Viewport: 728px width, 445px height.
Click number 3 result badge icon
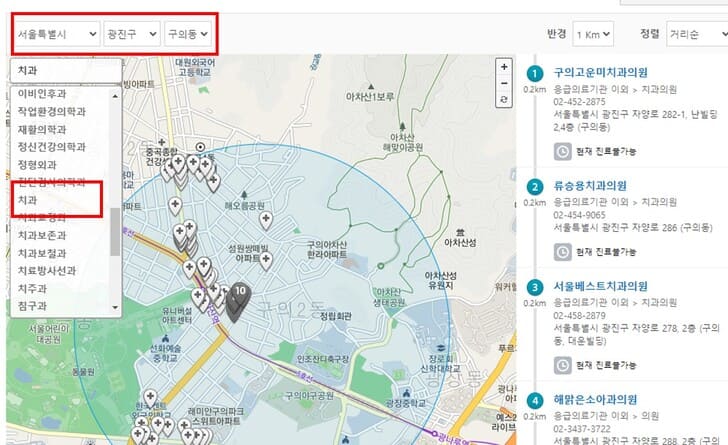535,287
